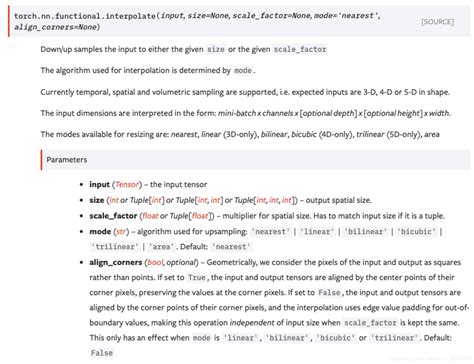Click the second float link inside Tuple brackets
The height and width of the screenshot is (364, 474).
click(x=200, y=216)
